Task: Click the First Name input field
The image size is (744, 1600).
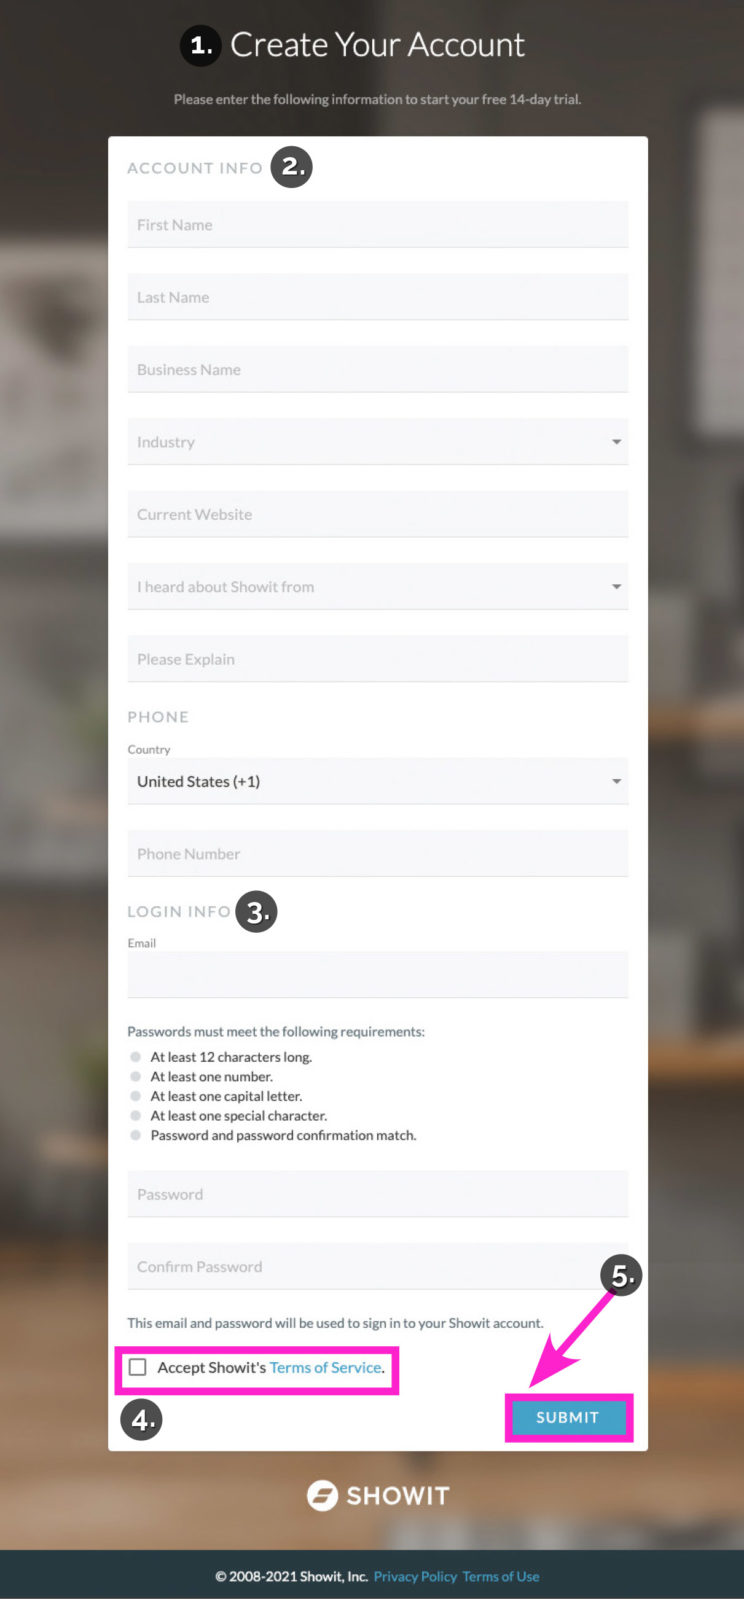Action: 377,224
